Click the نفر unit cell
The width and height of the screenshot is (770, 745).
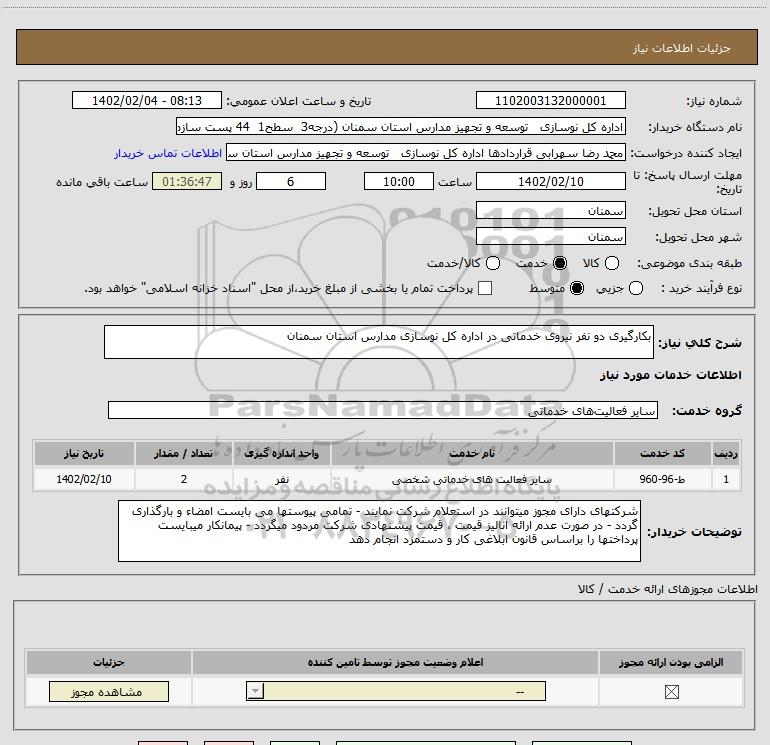(x=281, y=479)
